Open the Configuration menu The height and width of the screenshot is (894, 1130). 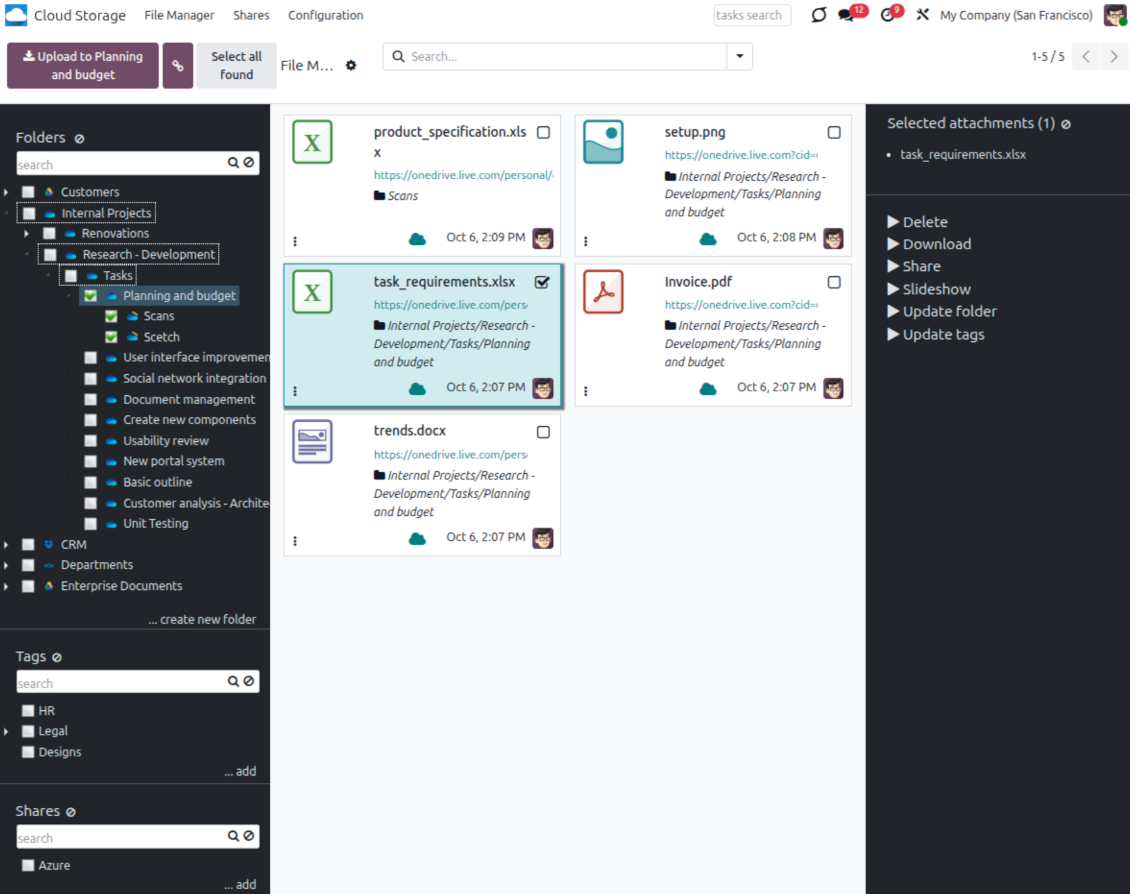(325, 16)
